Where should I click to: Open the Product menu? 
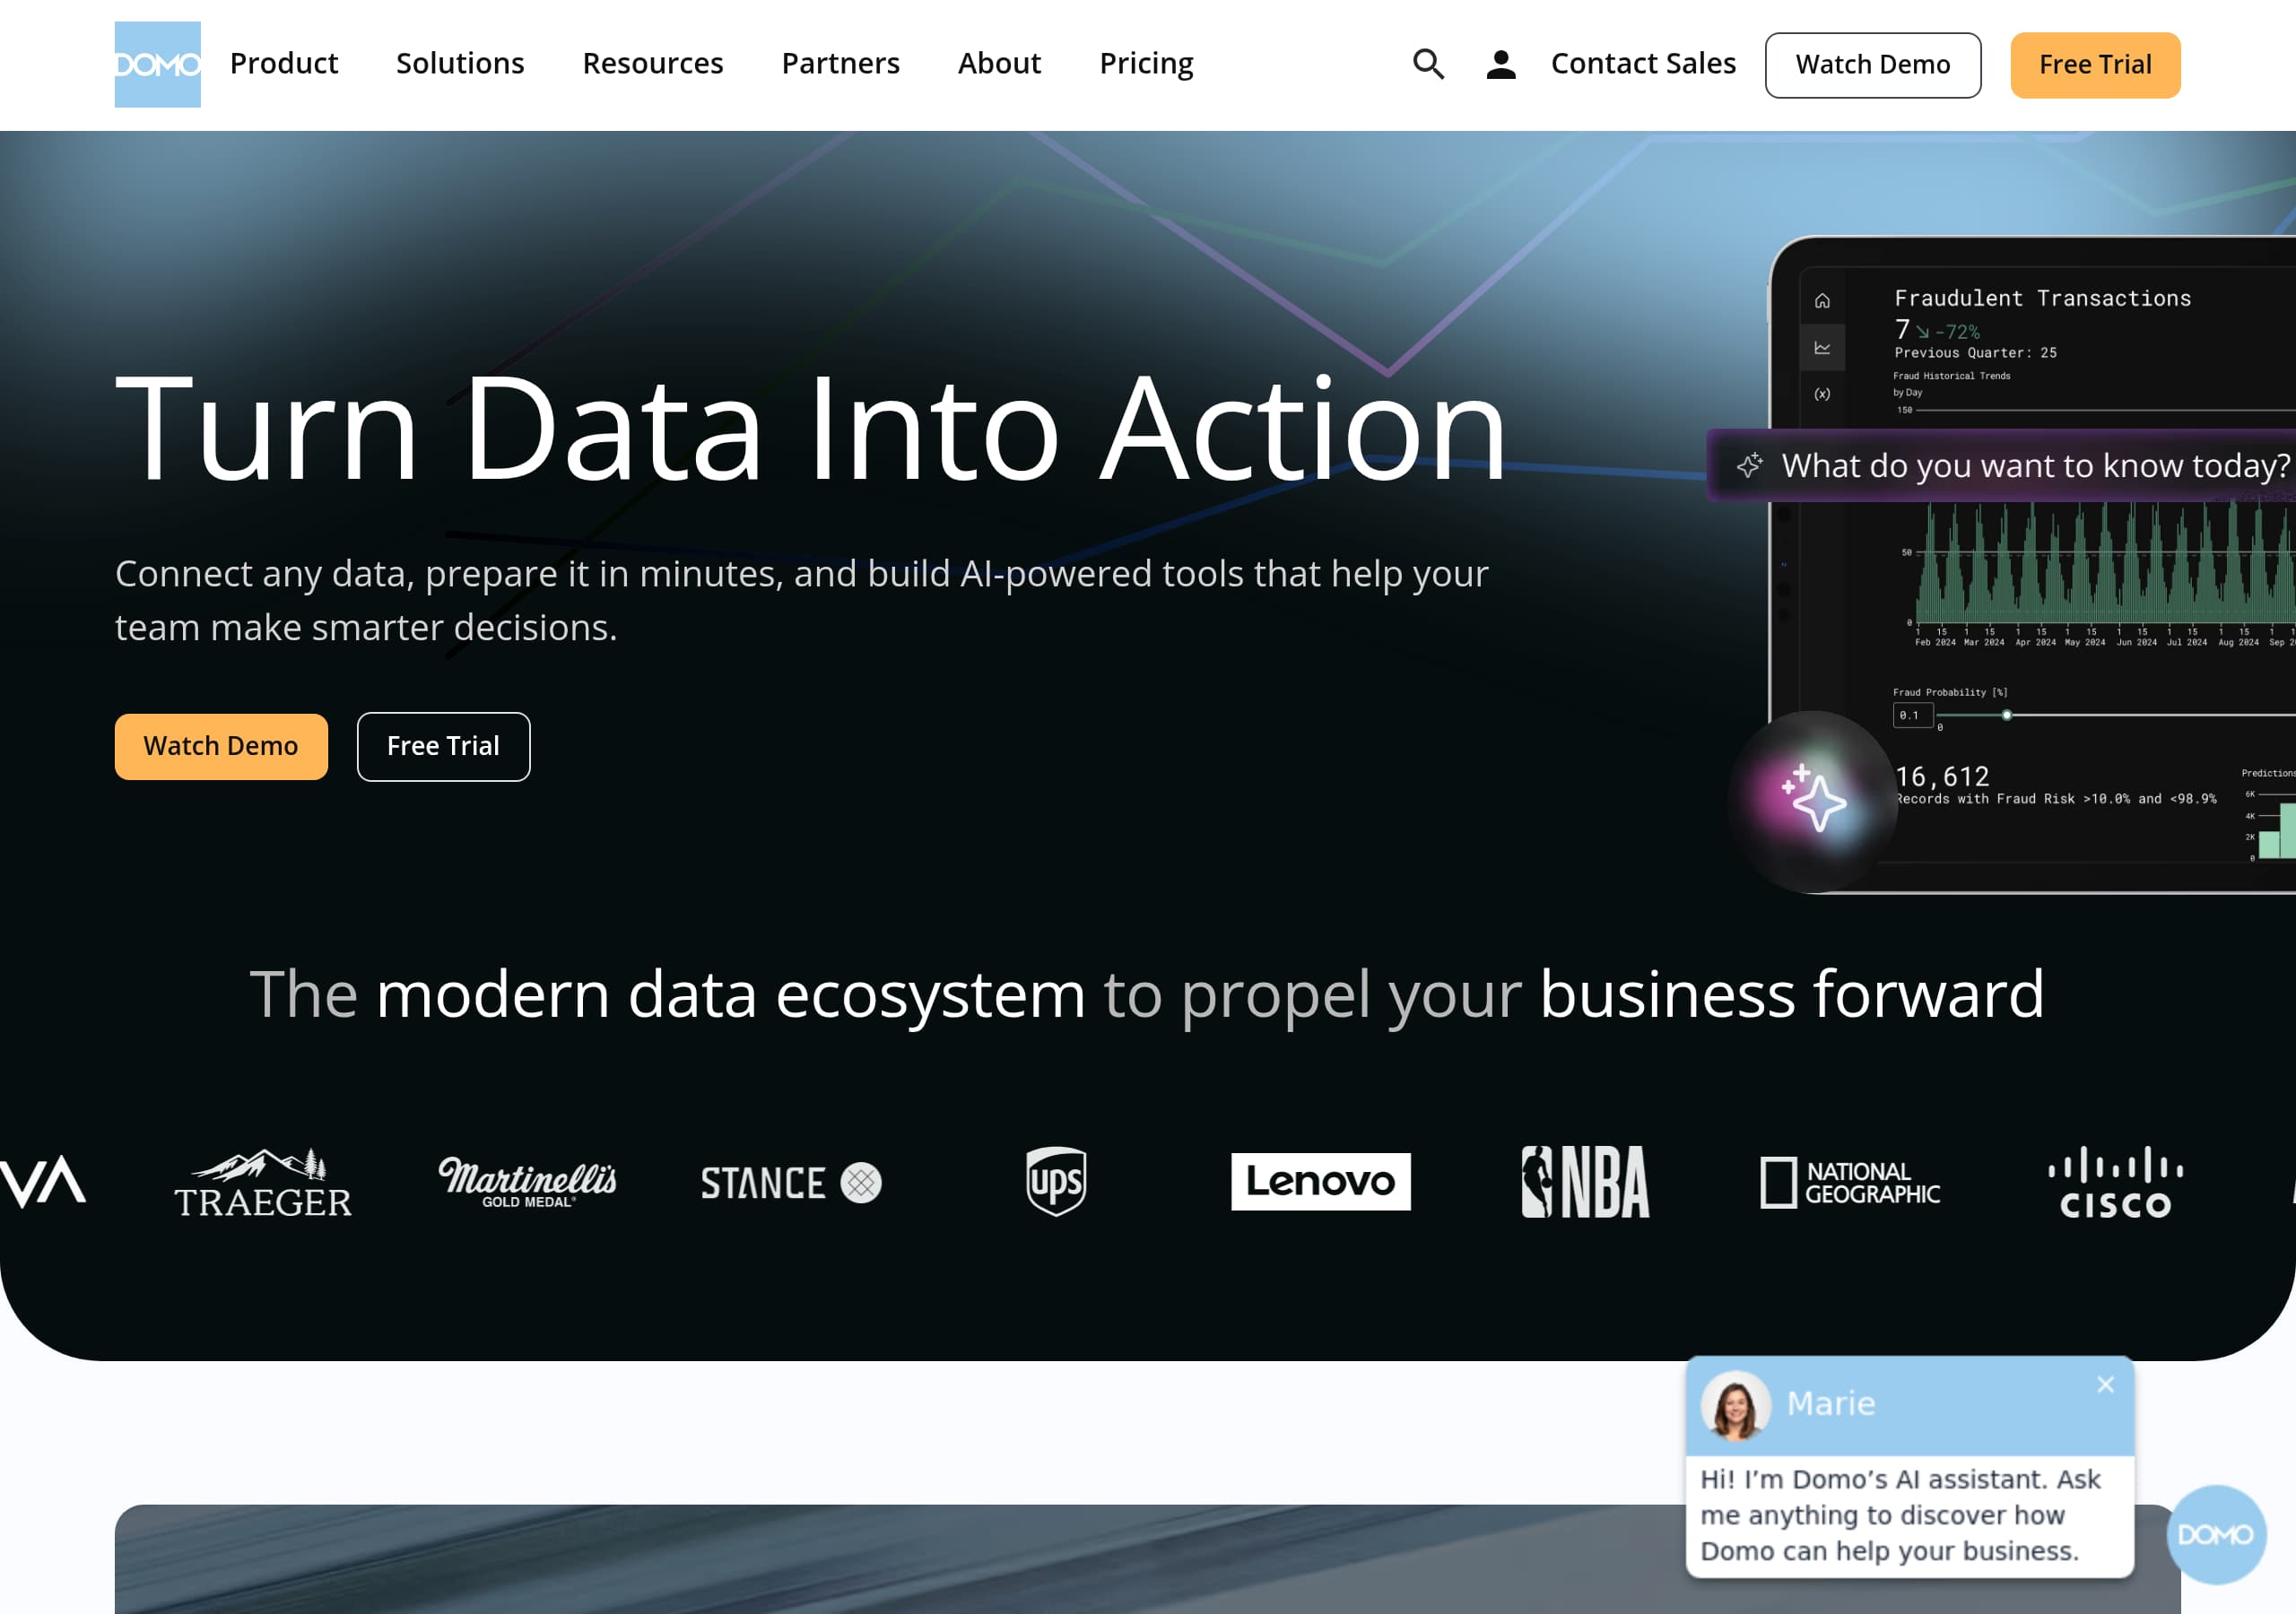[x=284, y=64]
